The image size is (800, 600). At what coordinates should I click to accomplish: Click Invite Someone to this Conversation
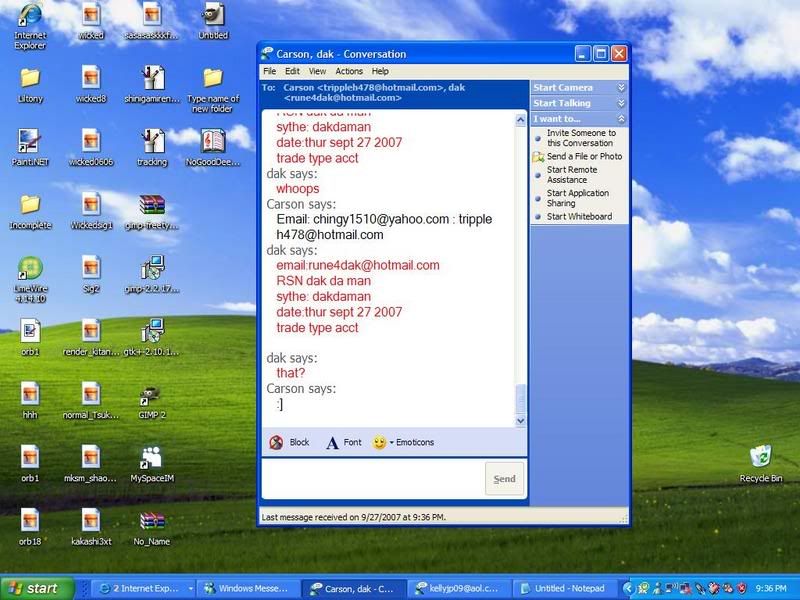[581, 138]
